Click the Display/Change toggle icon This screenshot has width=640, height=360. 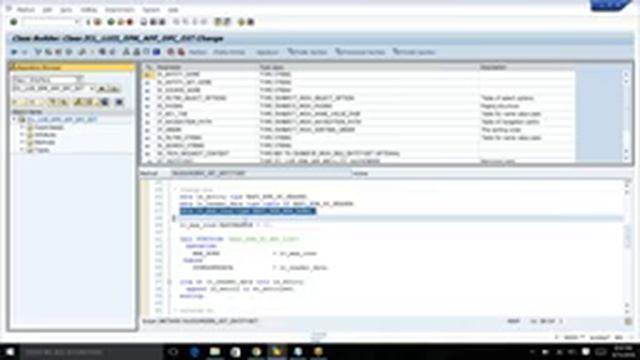point(38,52)
